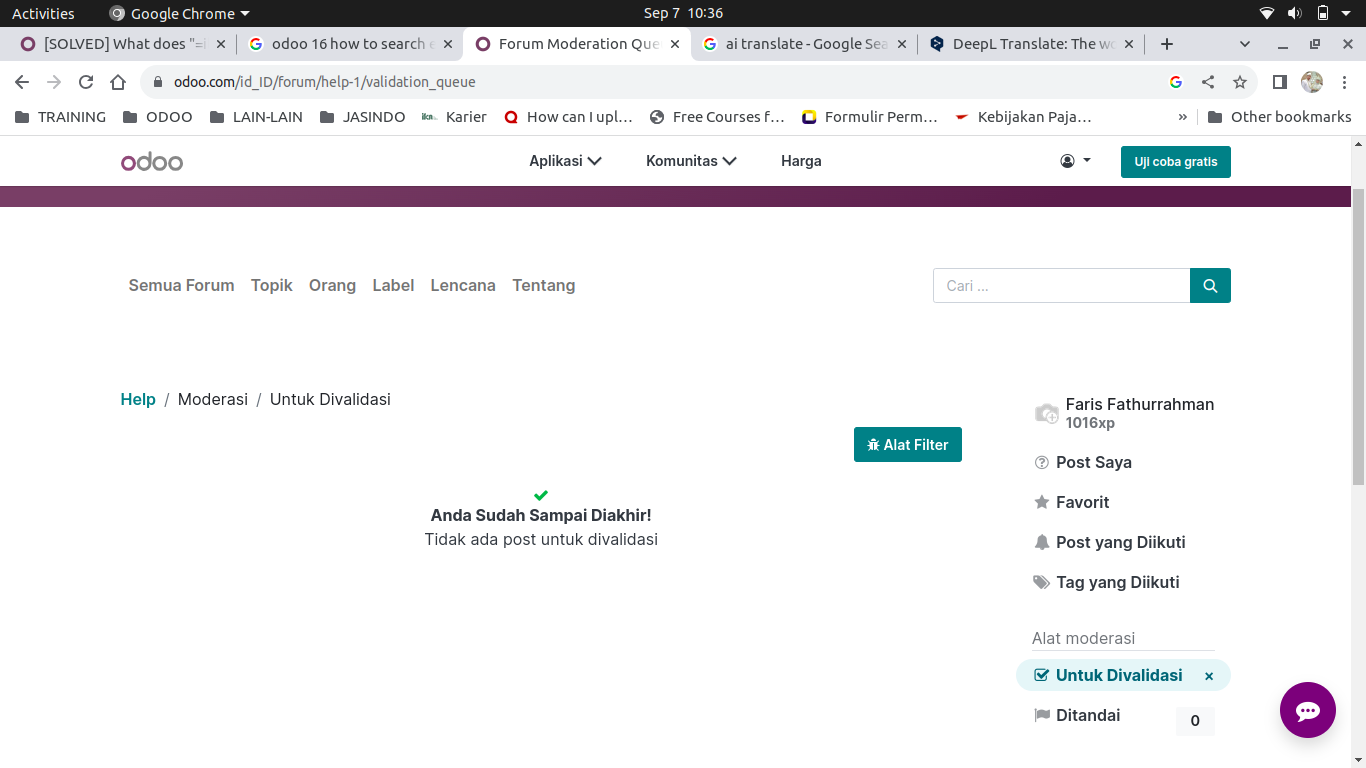Image resolution: width=1366 pixels, height=768 pixels.
Task: Switch to the DeepL Translate tab
Action: (1032, 44)
